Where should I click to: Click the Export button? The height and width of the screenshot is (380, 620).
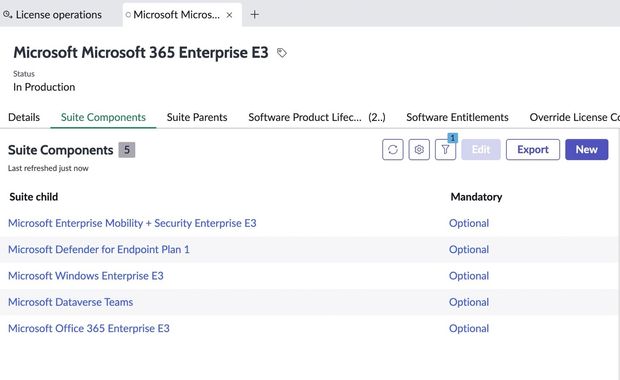coord(533,149)
